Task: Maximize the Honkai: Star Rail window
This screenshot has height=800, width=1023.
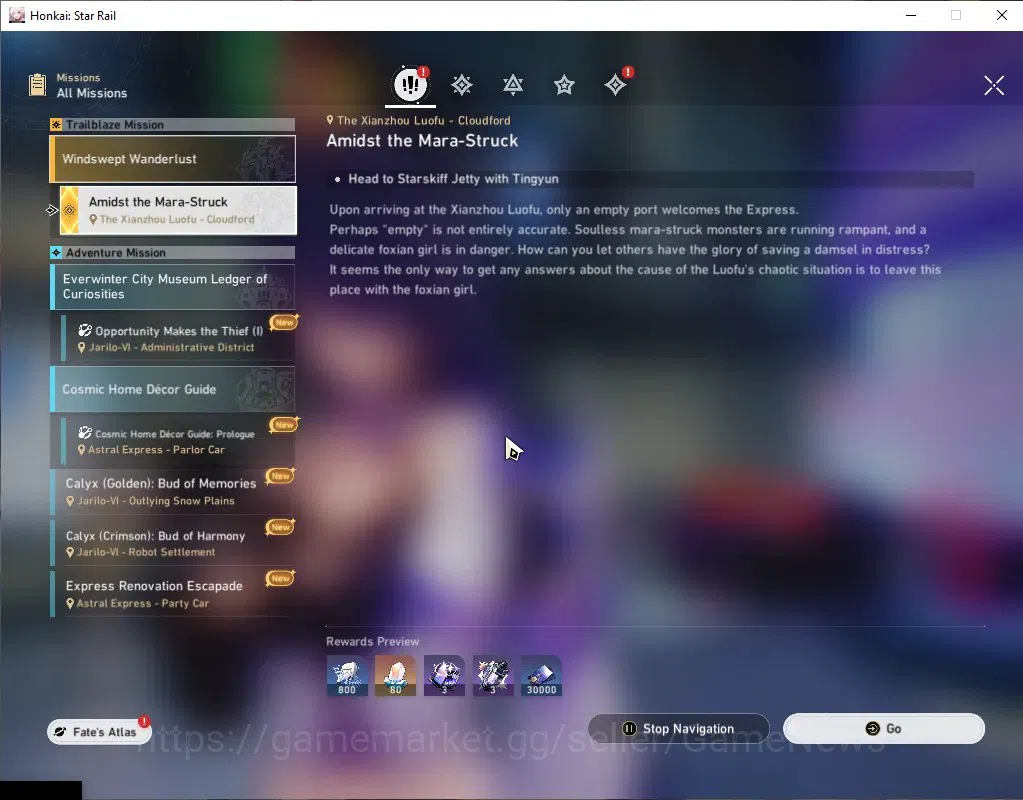Action: point(956,15)
